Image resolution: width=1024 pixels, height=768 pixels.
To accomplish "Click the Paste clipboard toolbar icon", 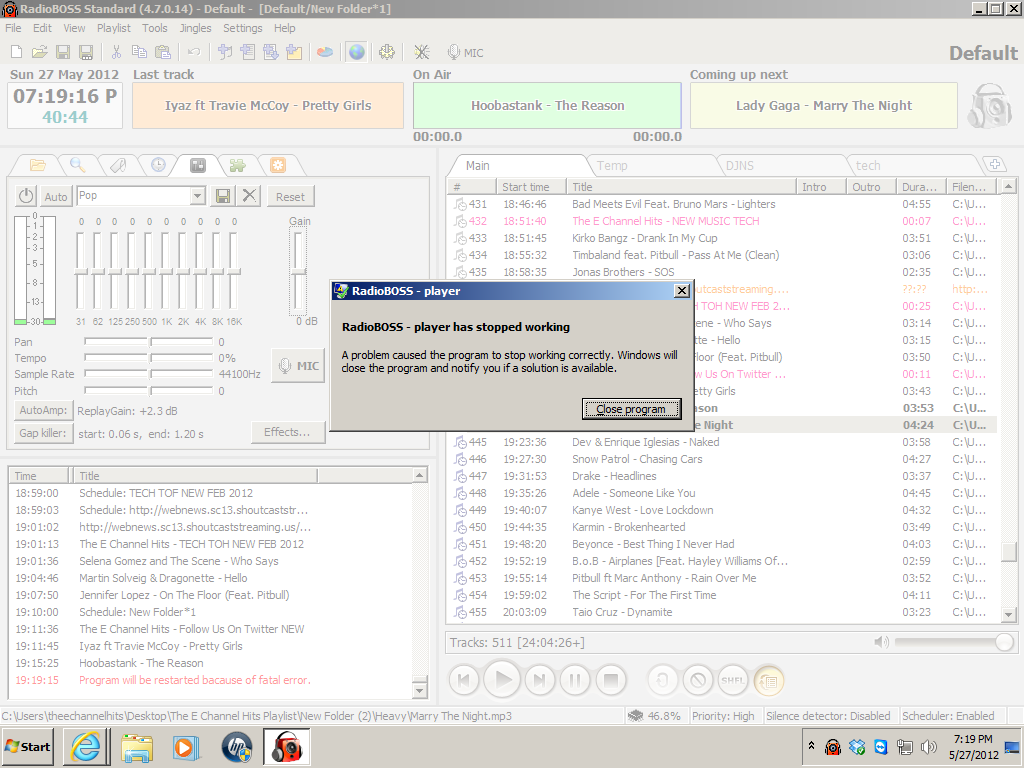I will (x=163, y=52).
